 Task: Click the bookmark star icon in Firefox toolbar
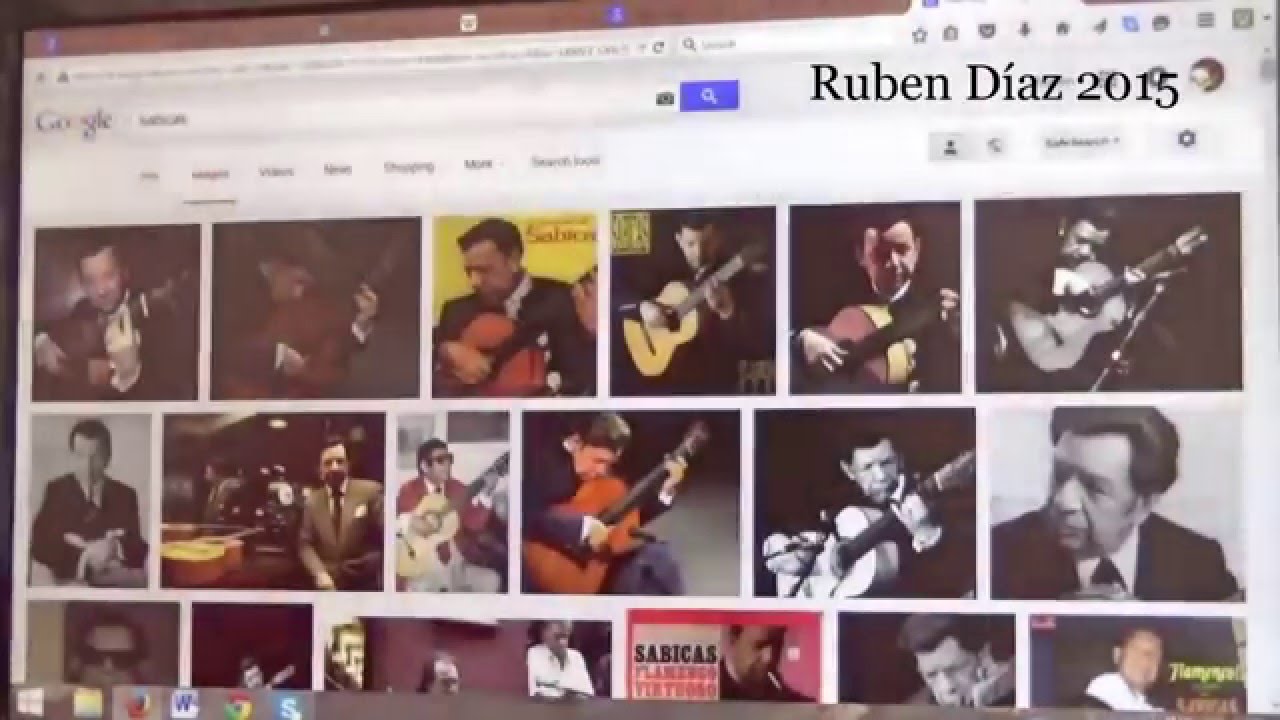920,34
